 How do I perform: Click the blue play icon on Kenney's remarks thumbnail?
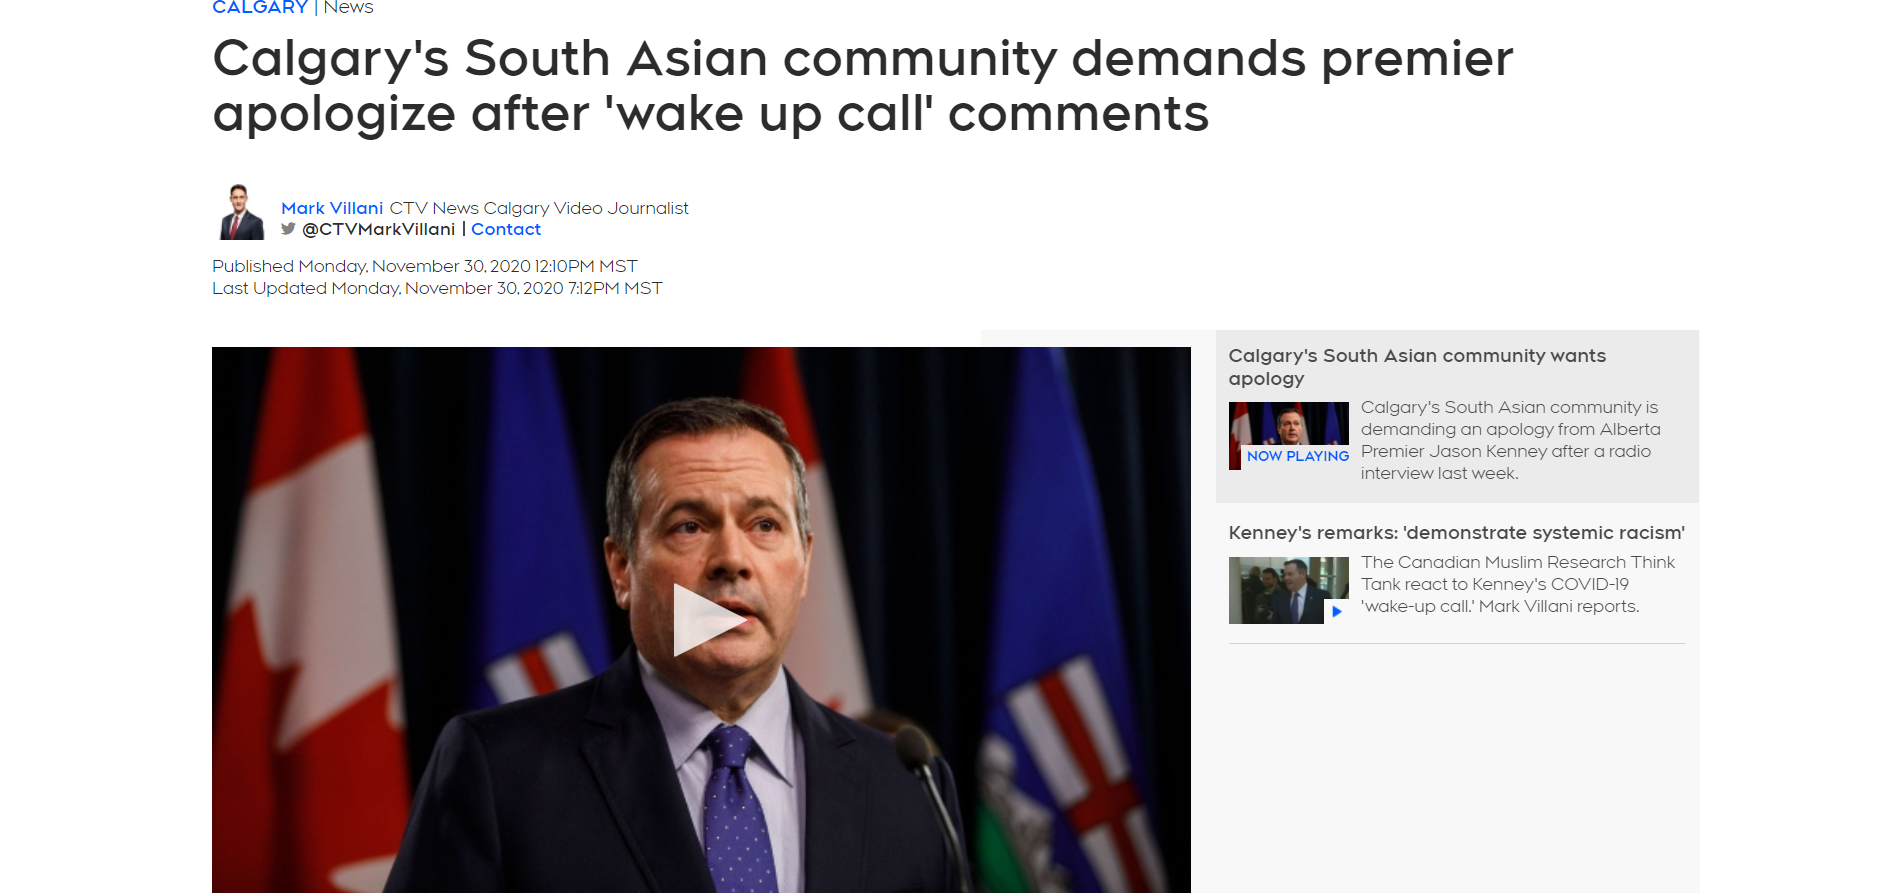coord(1336,611)
